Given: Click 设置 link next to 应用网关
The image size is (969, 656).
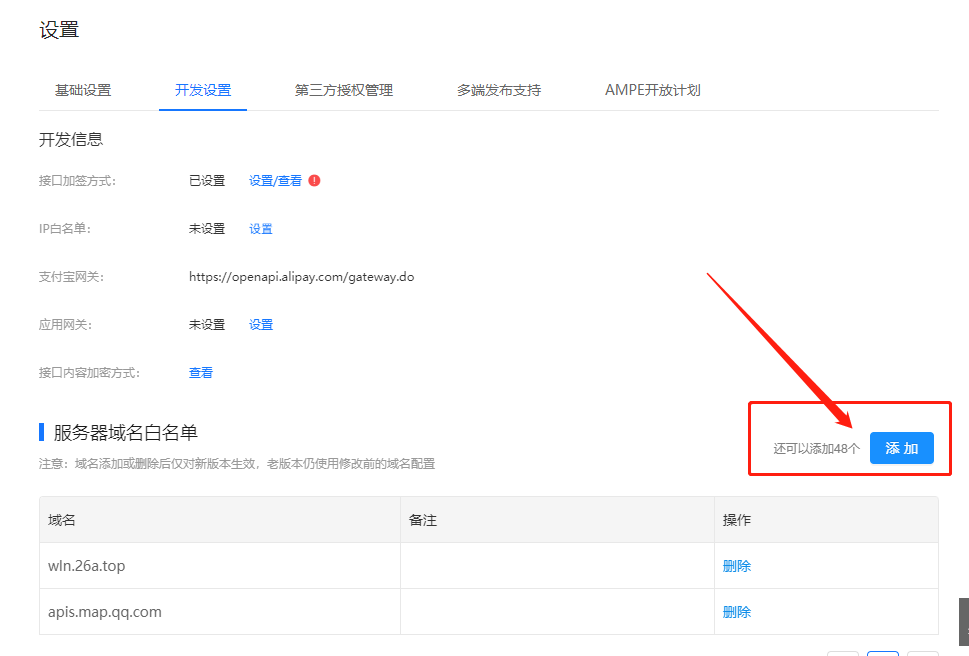Looking at the screenshot, I should click(261, 325).
